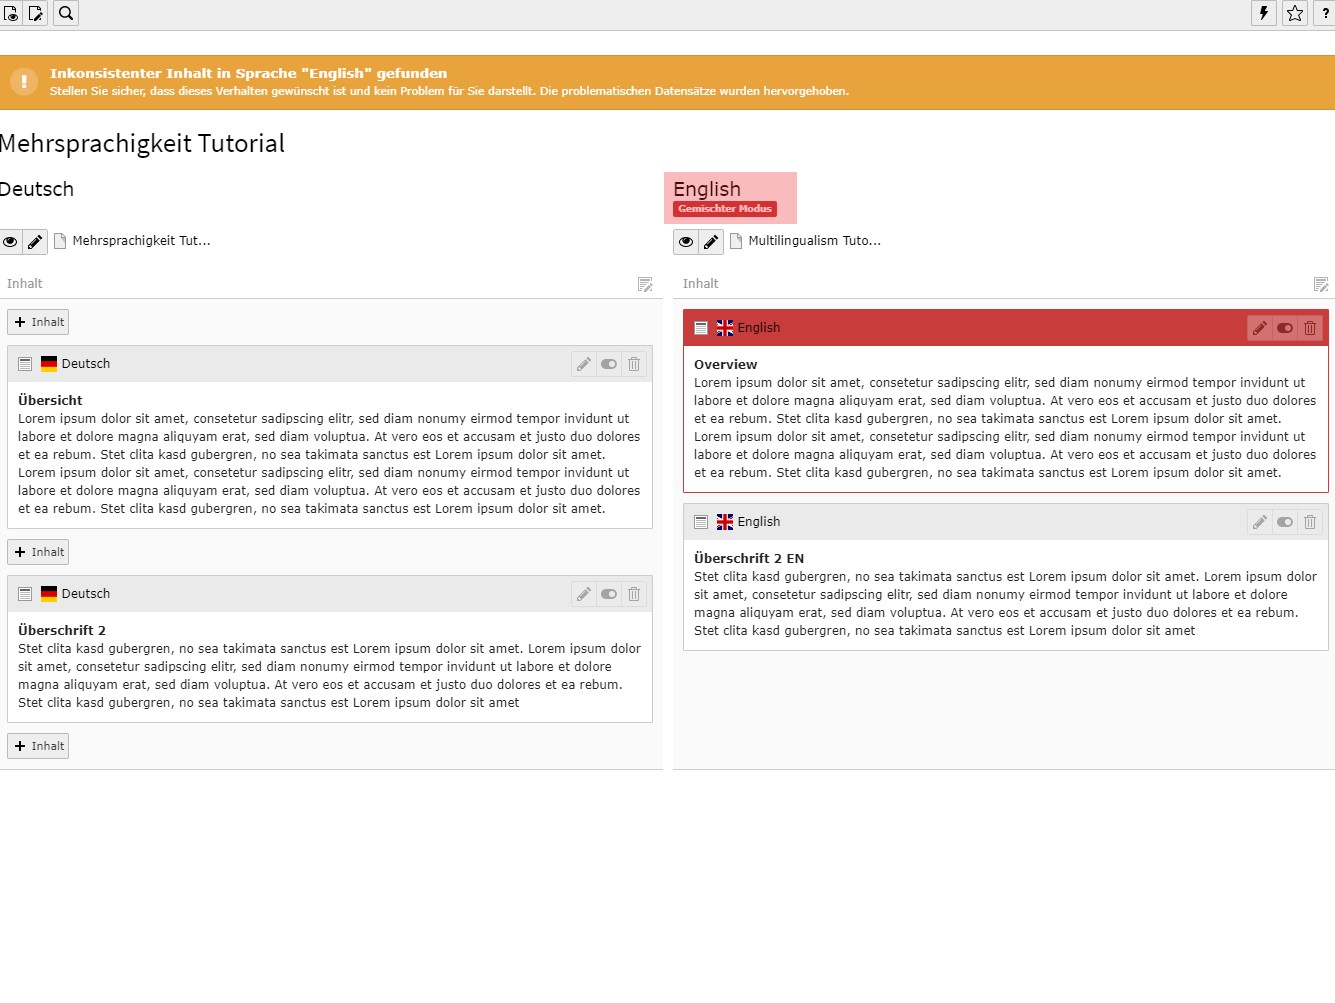1335x1003 pixels.
Task: Delete the German Überschrift 2 element
Action: (634, 594)
